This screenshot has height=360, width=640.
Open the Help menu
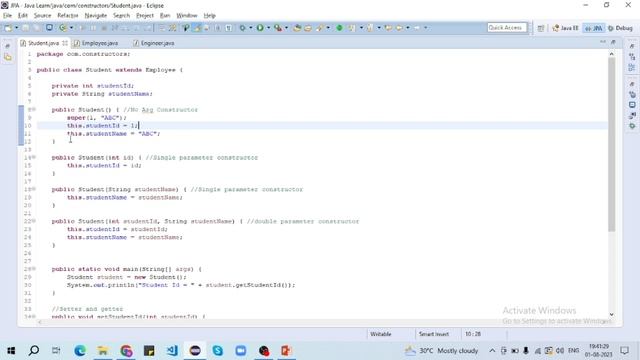[x=209, y=16]
